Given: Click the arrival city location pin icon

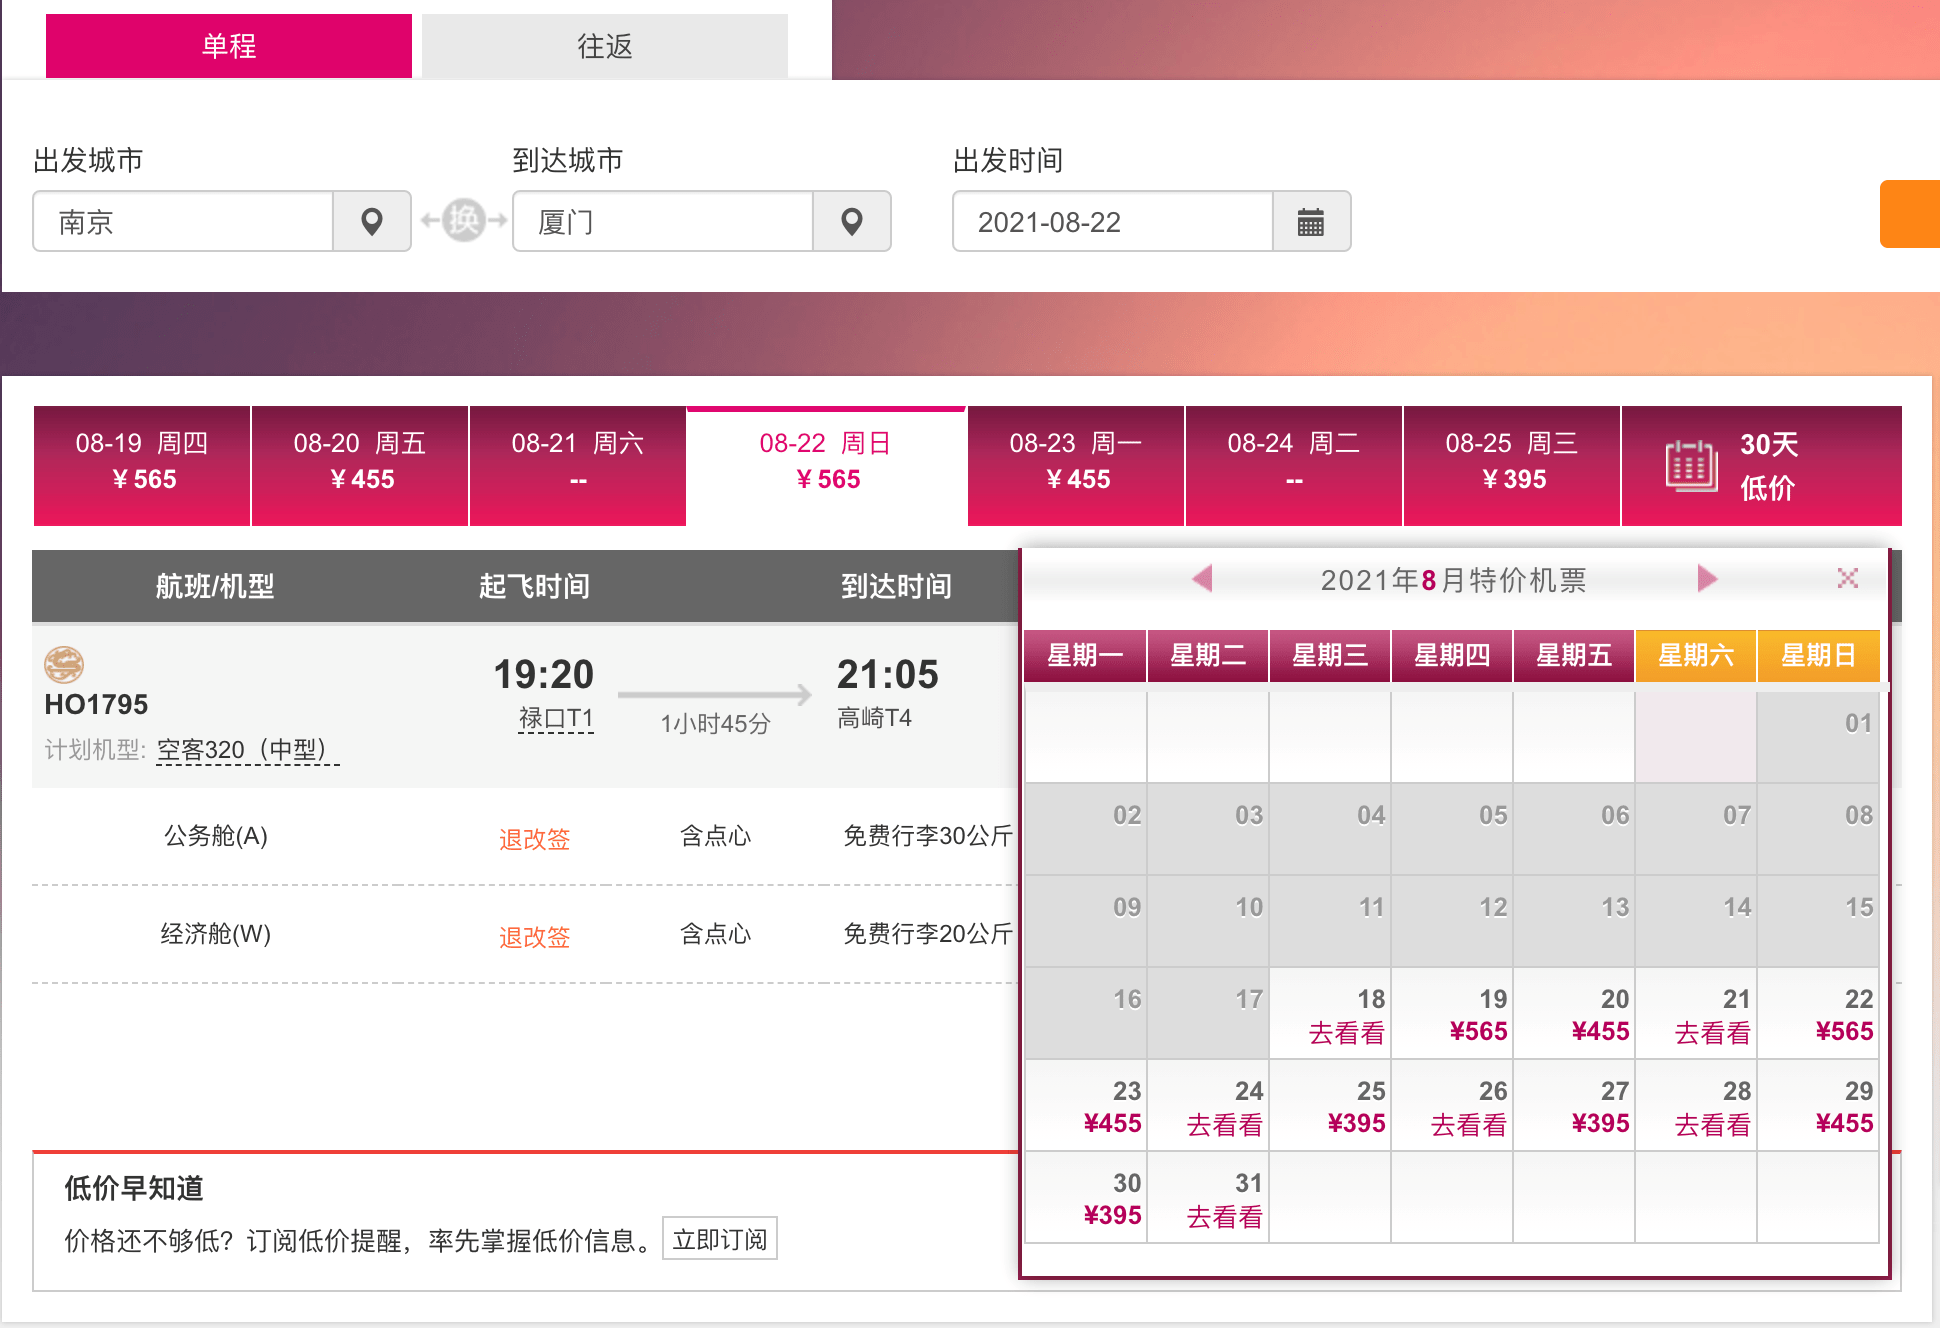Looking at the screenshot, I should [x=851, y=221].
